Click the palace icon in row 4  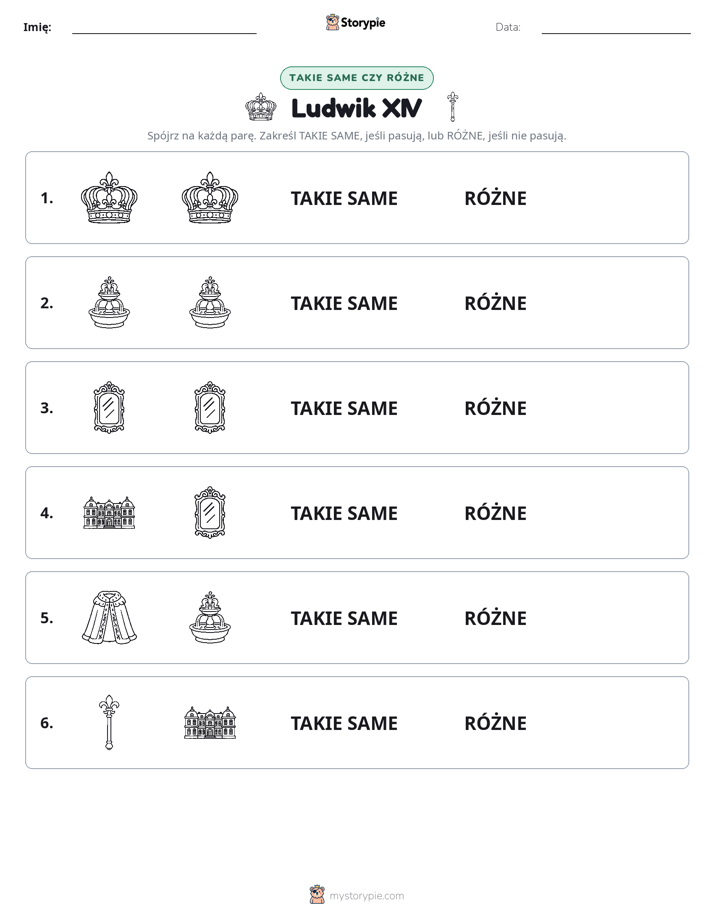click(x=109, y=513)
